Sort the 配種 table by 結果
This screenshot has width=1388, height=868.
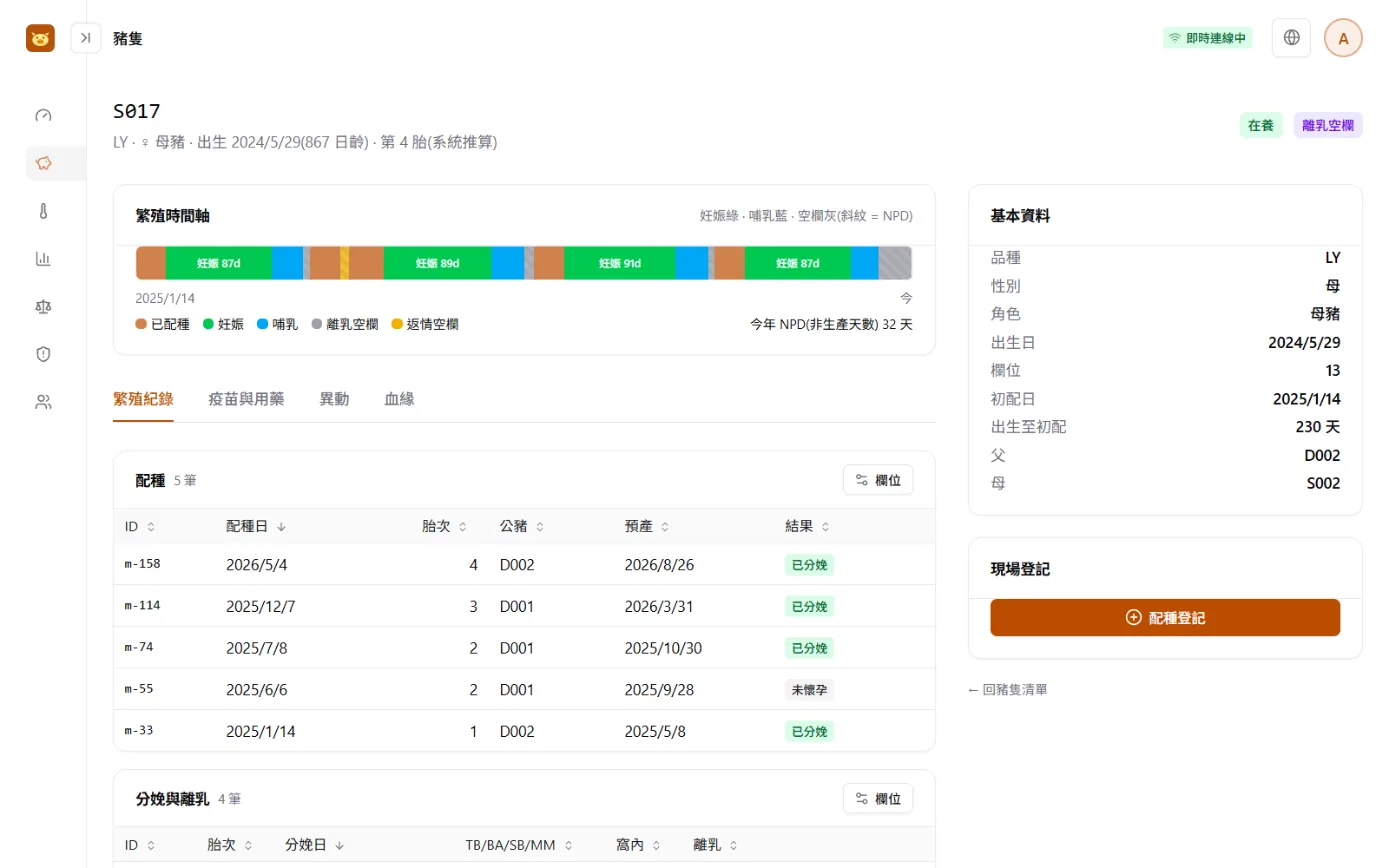(808, 526)
